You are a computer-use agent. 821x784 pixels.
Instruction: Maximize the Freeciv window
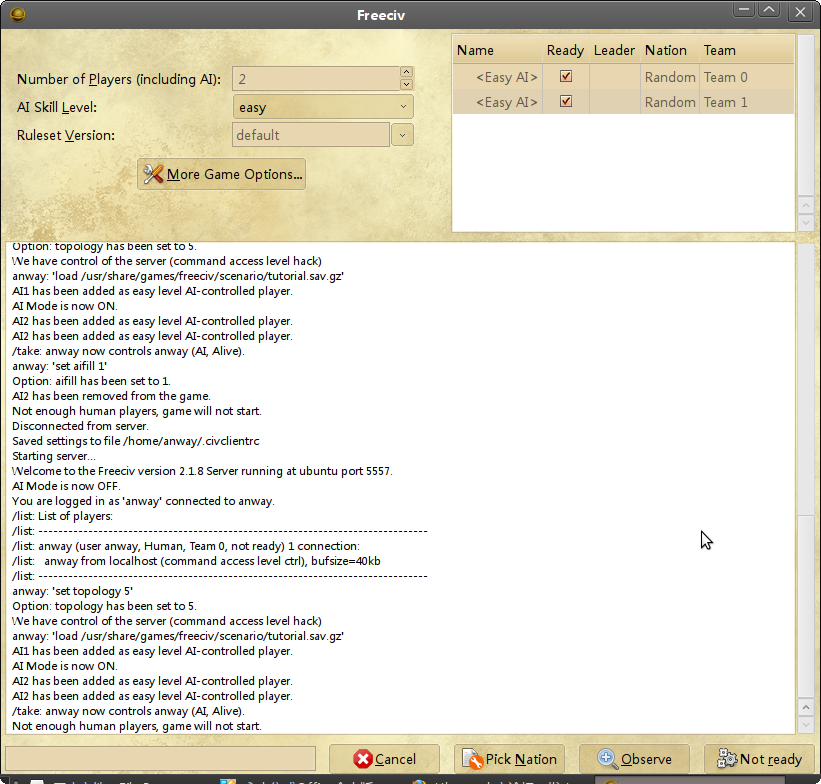[769, 10]
